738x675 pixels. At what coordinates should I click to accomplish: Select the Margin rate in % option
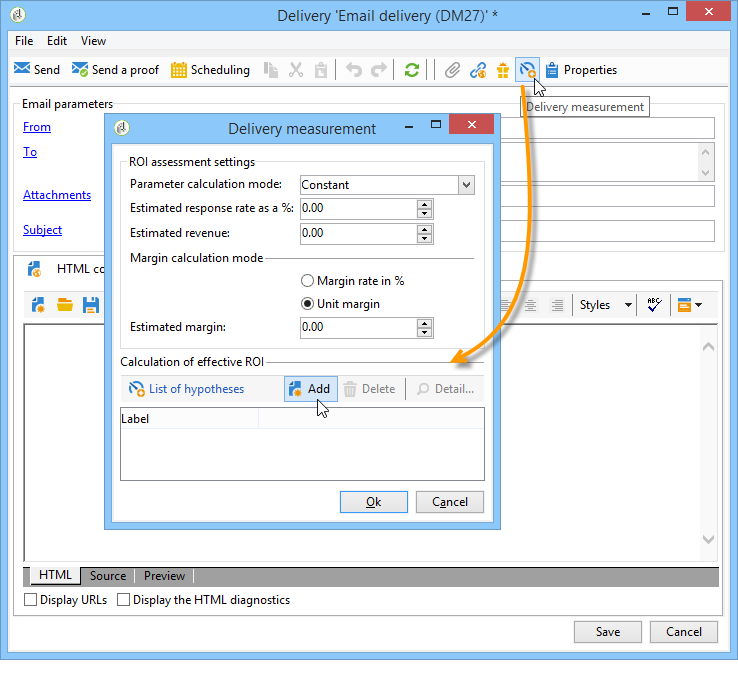click(x=353, y=281)
